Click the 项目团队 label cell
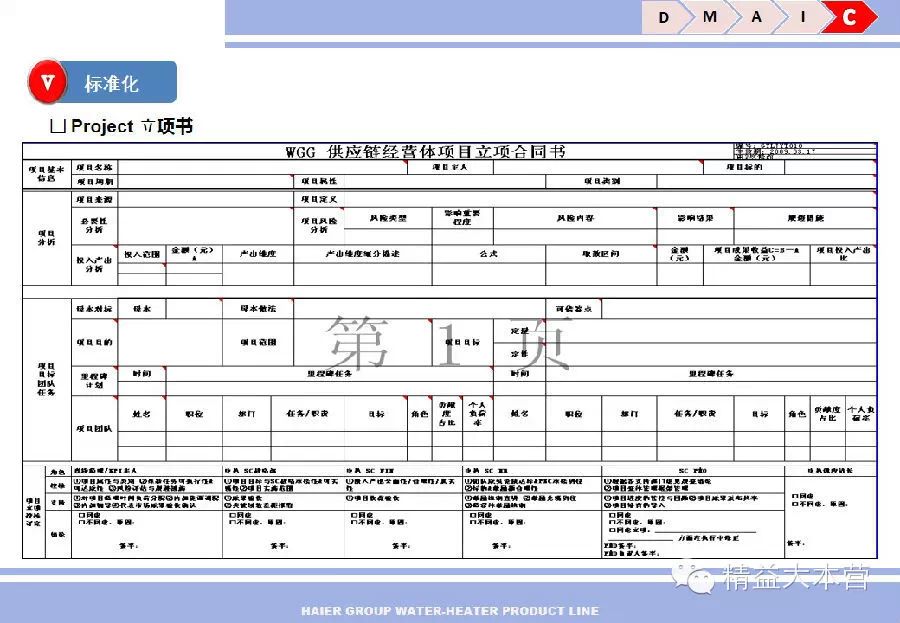900x623 pixels. [x=95, y=428]
